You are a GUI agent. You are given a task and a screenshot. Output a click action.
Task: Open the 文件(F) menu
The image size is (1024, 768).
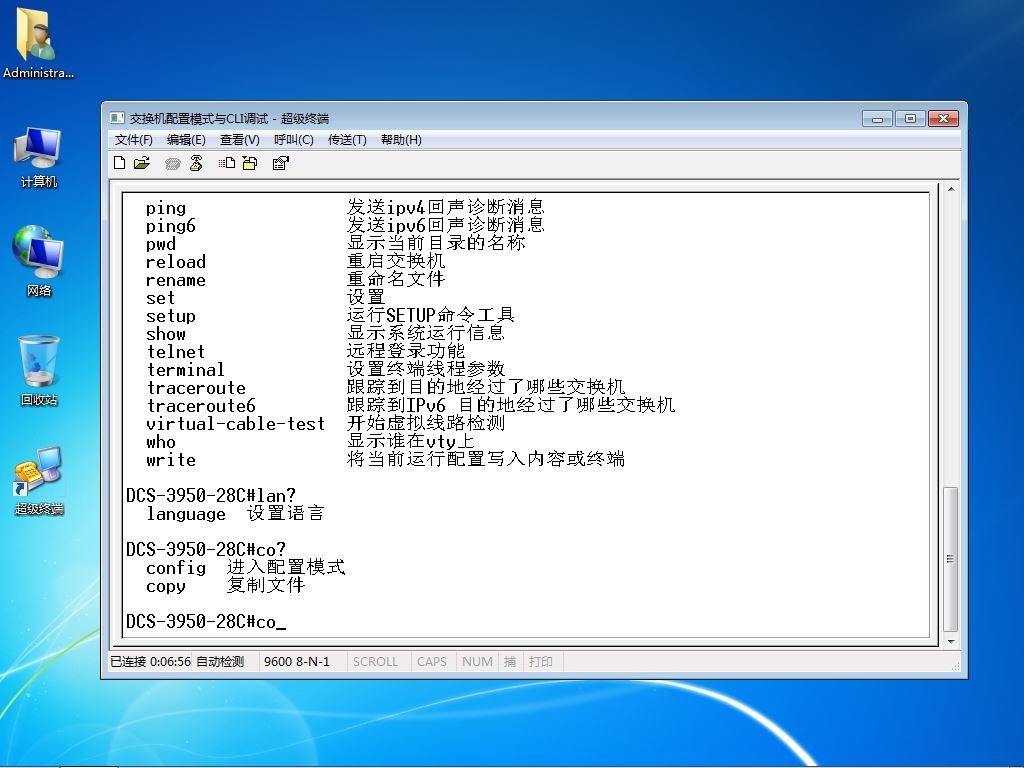coord(134,140)
